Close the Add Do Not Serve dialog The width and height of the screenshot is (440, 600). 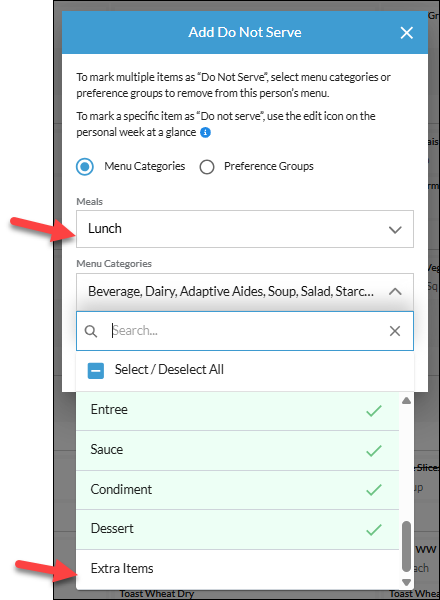[x=406, y=33]
